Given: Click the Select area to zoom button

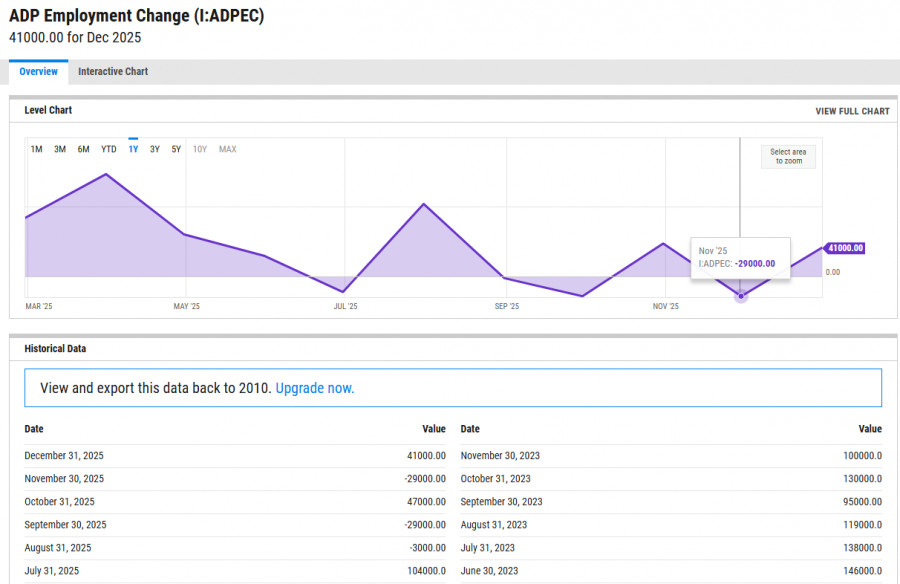Looking at the screenshot, I should tap(788, 157).
